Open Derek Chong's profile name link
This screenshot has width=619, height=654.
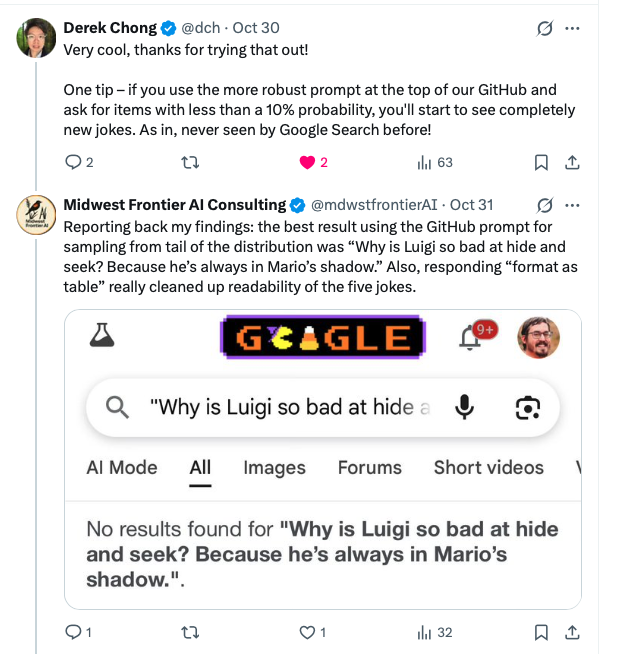tap(108, 29)
